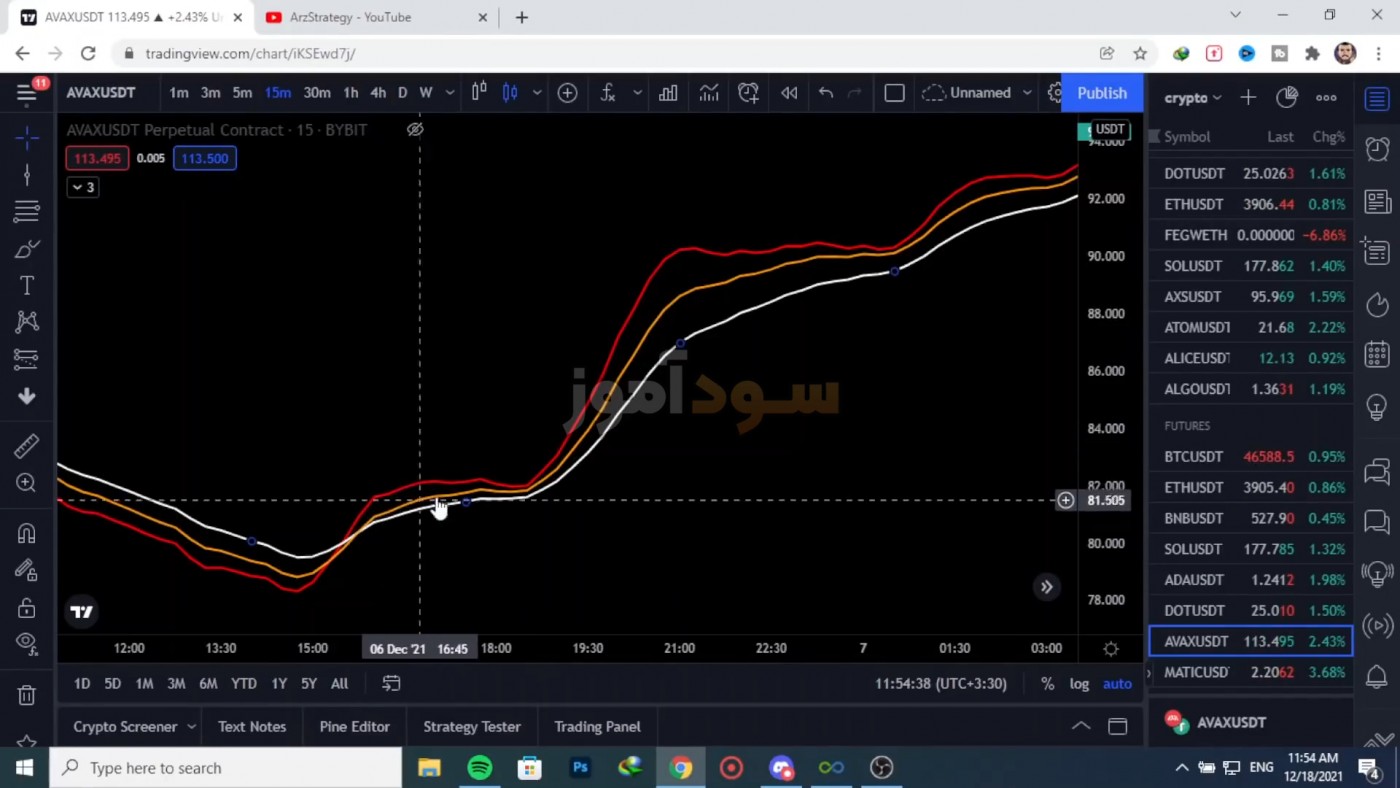Select the text annotation tool
Image resolution: width=1400 pixels, height=788 pixels.
click(x=27, y=285)
